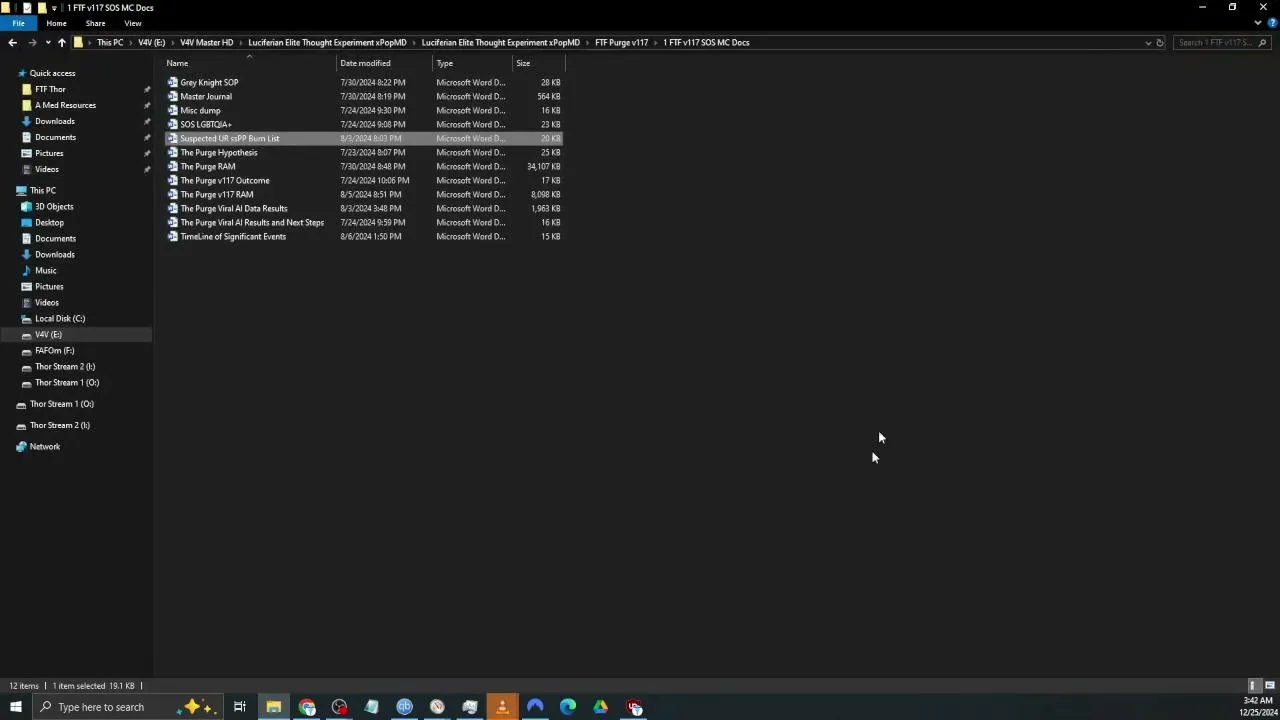Open the recent locations dropdown arrow
1280x720 pixels.
[x=47, y=43]
